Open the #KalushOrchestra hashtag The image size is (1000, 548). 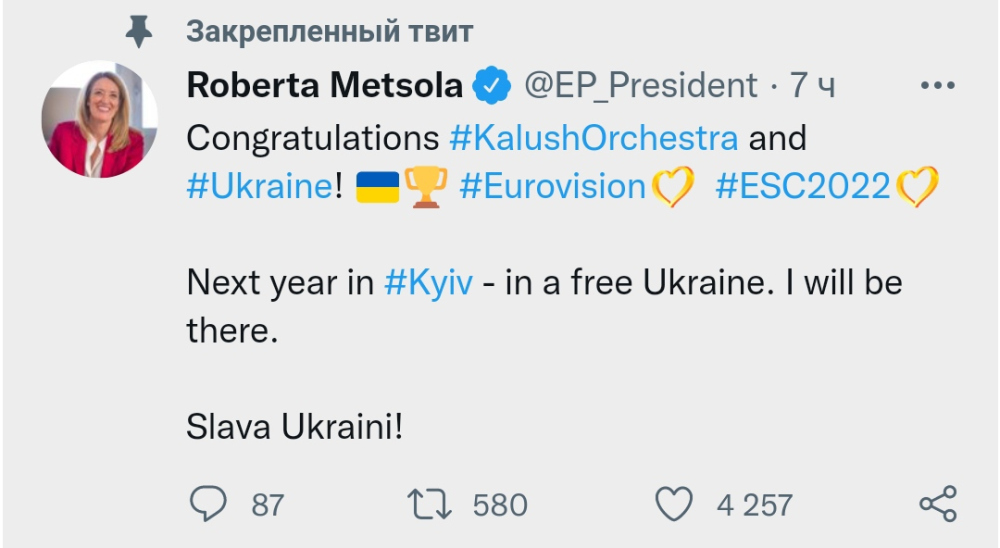(594, 137)
